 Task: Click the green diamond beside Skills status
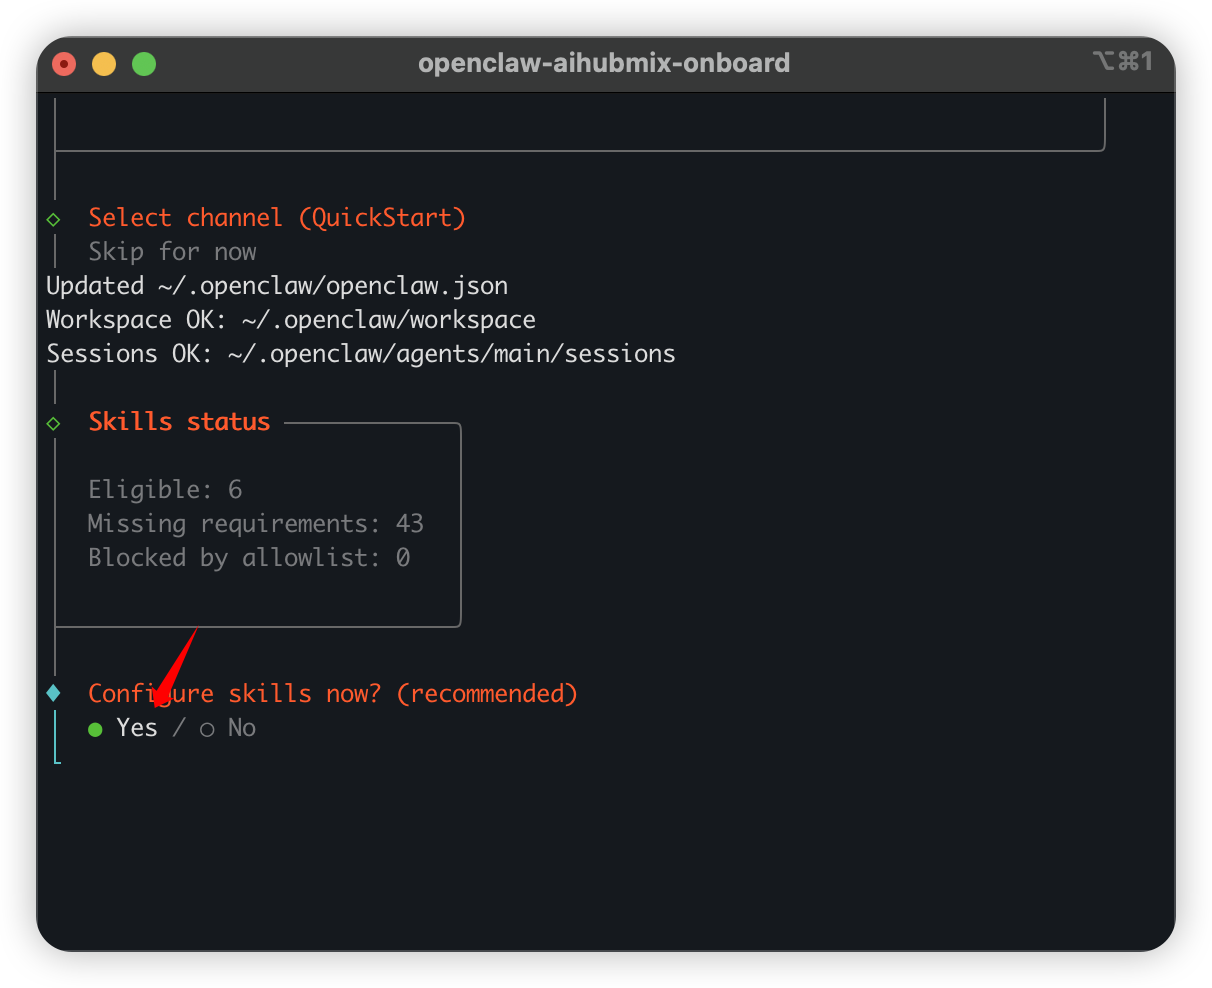(x=54, y=423)
